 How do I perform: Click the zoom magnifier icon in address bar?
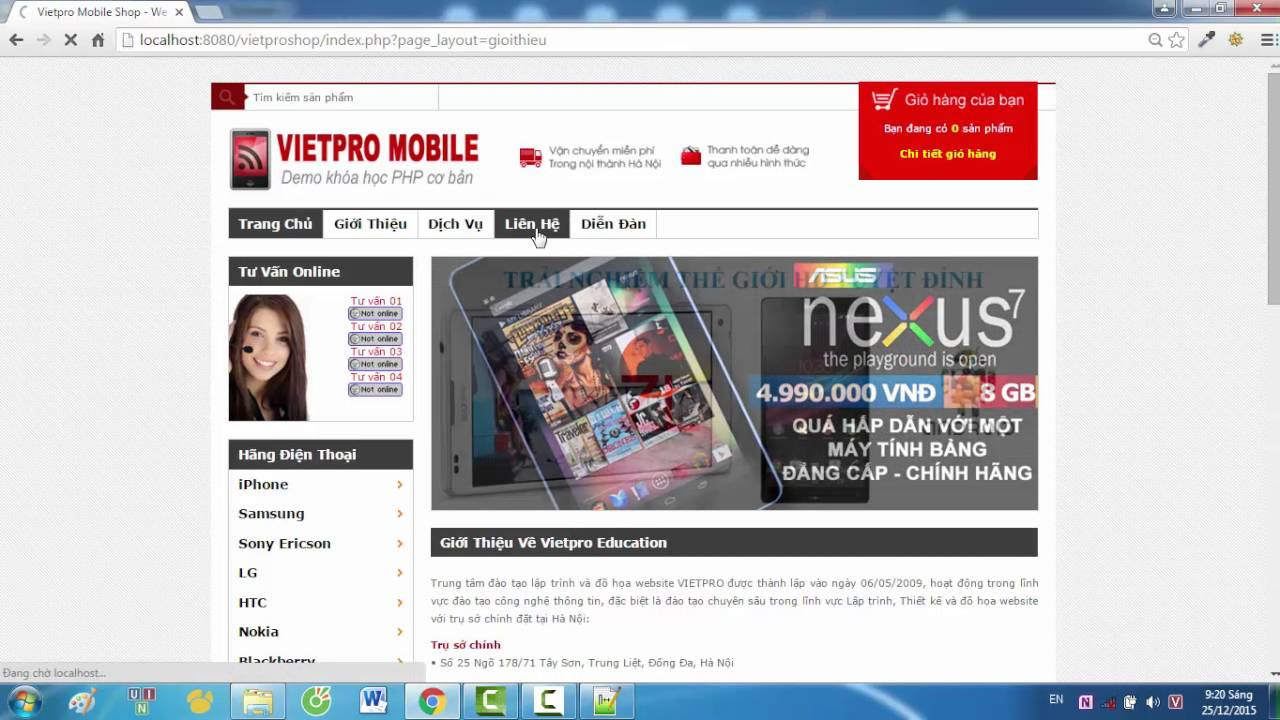pos(1155,40)
